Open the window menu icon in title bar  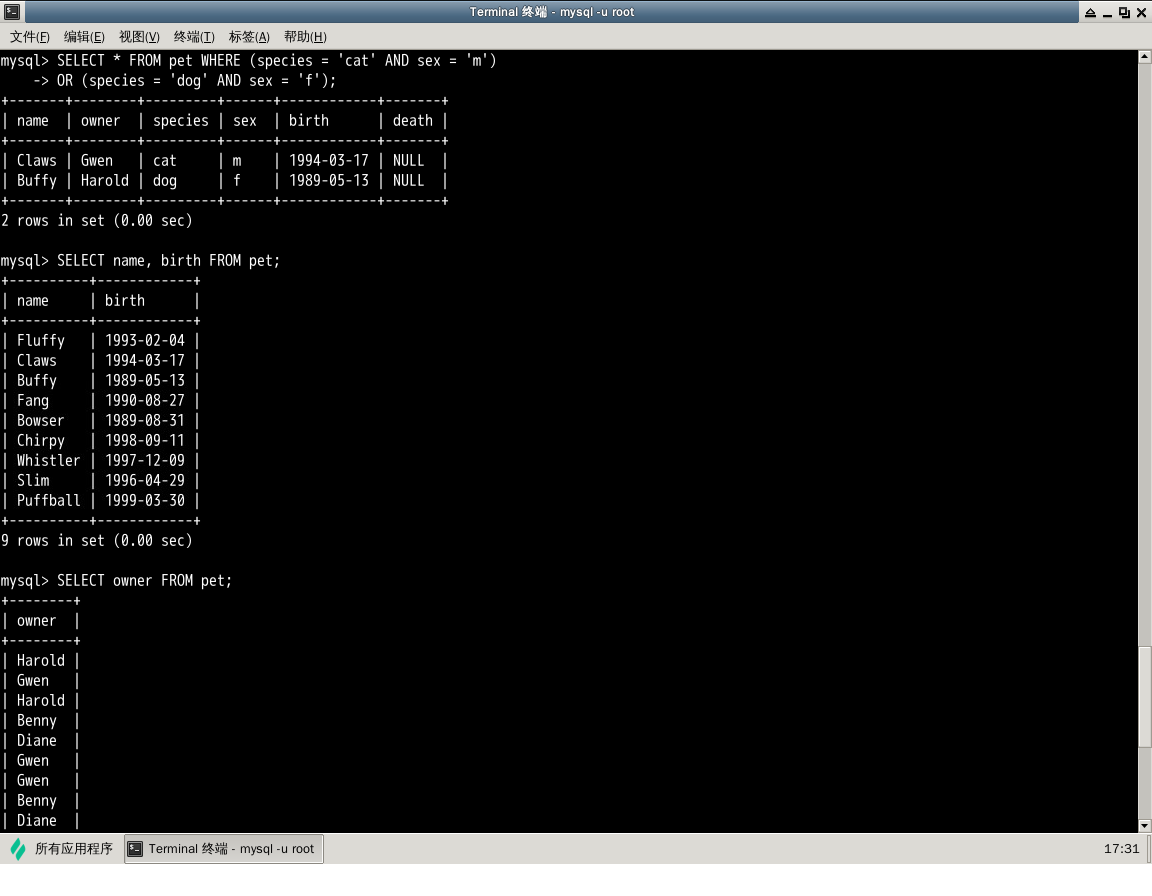click(10, 12)
